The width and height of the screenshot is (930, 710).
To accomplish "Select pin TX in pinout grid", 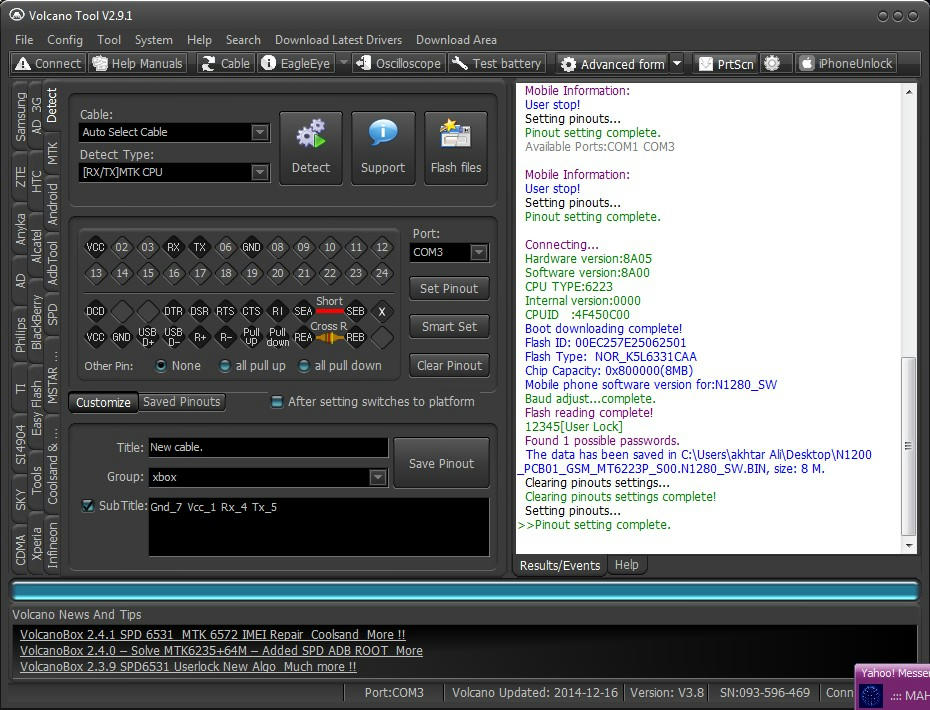I will [199, 247].
